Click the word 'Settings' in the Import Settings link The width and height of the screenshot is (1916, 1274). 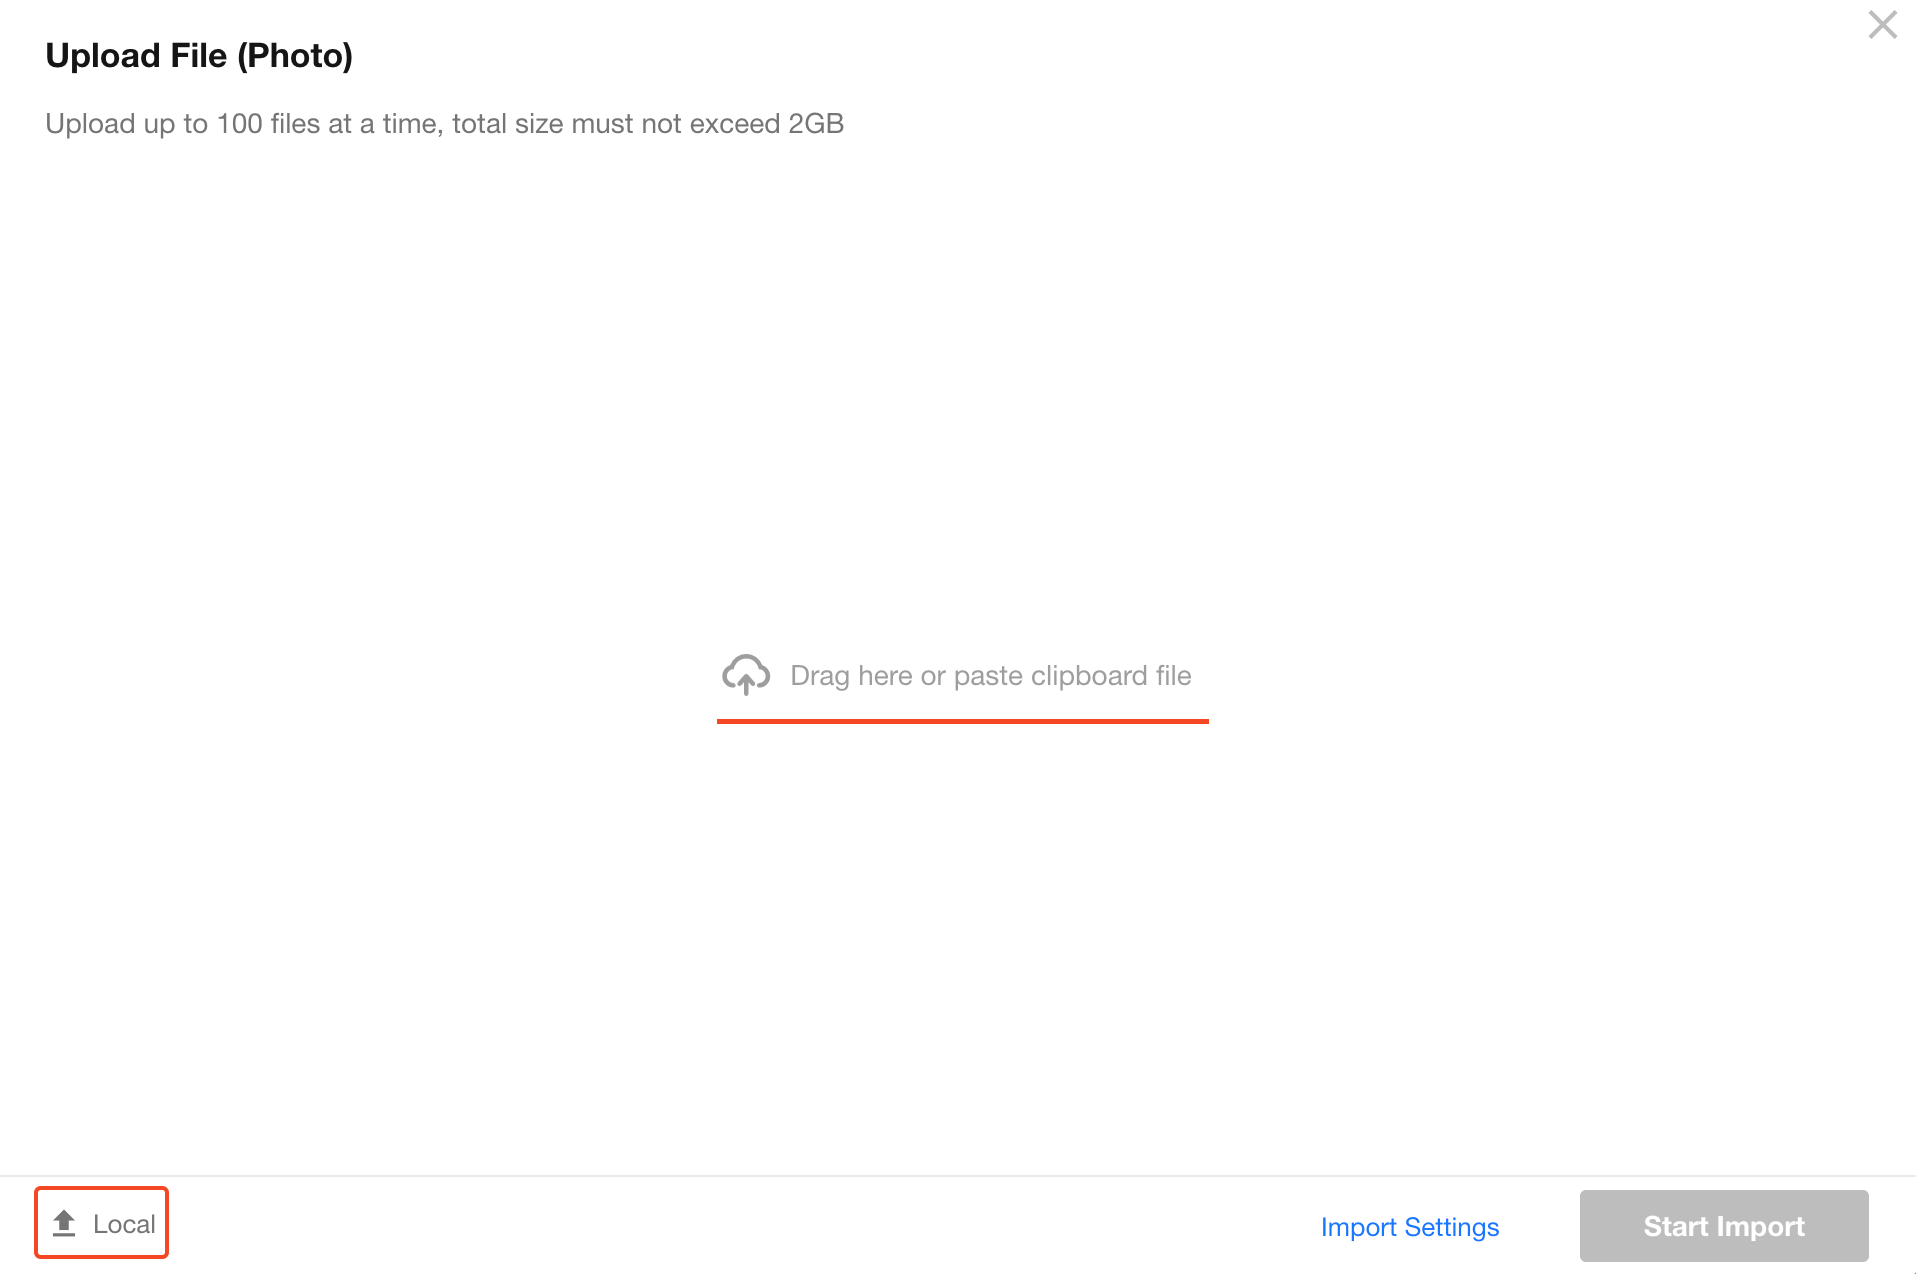coord(1452,1227)
